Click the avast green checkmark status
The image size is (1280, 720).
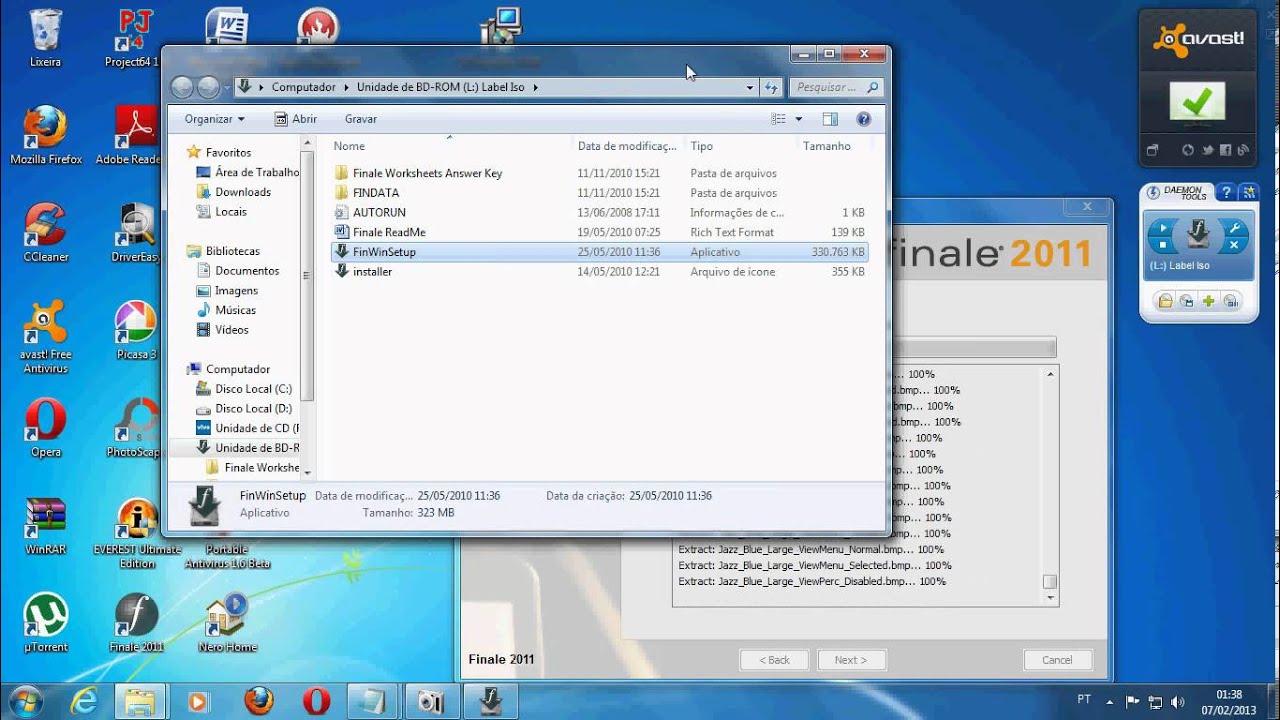coord(1197,103)
